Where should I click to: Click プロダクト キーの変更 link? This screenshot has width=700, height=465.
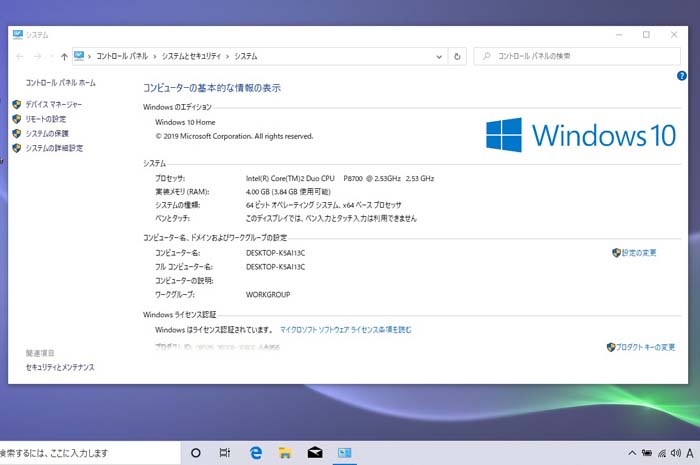pyautogui.click(x=646, y=347)
